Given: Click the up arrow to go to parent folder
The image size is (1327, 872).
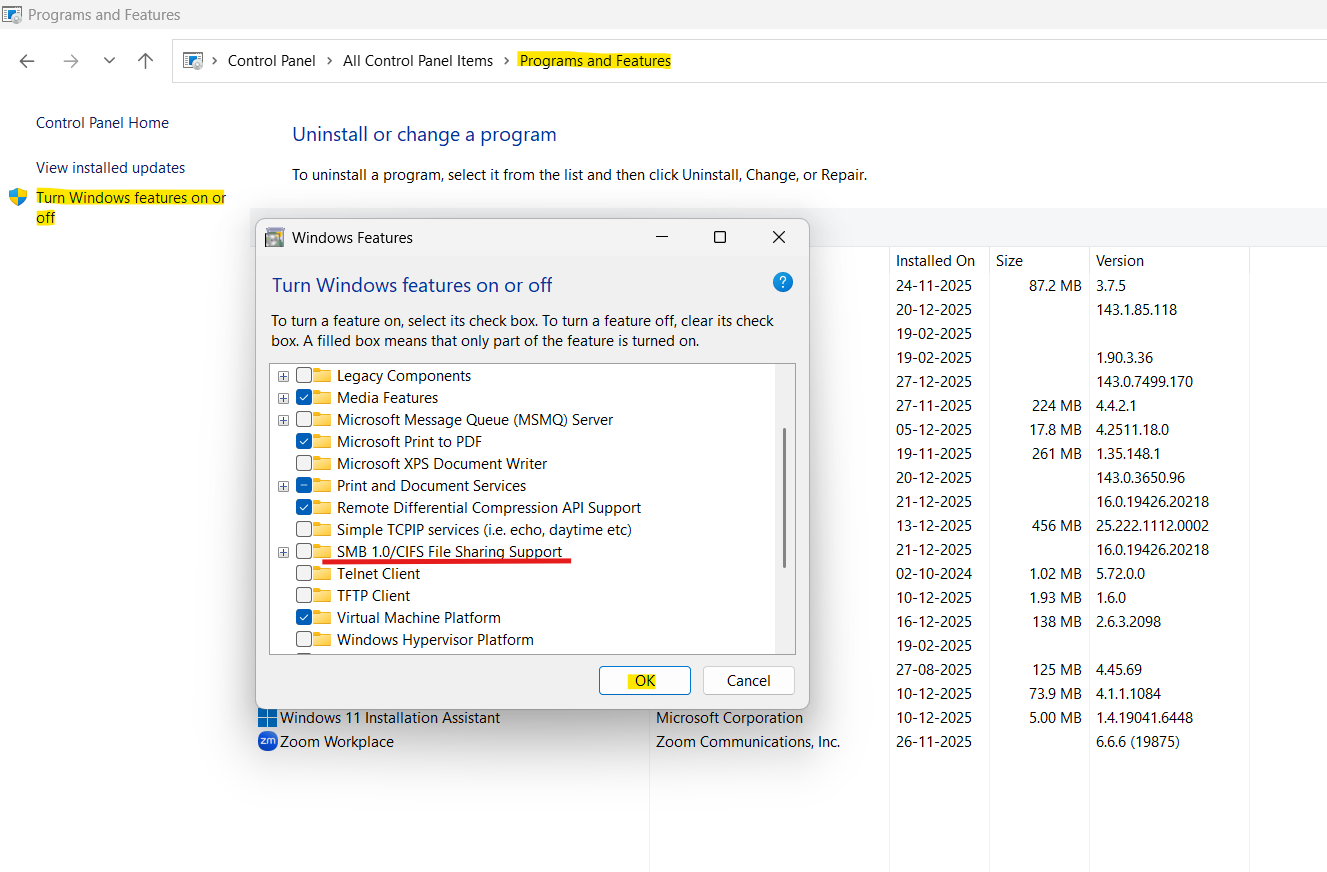Looking at the screenshot, I should click(x=145, y=60).
